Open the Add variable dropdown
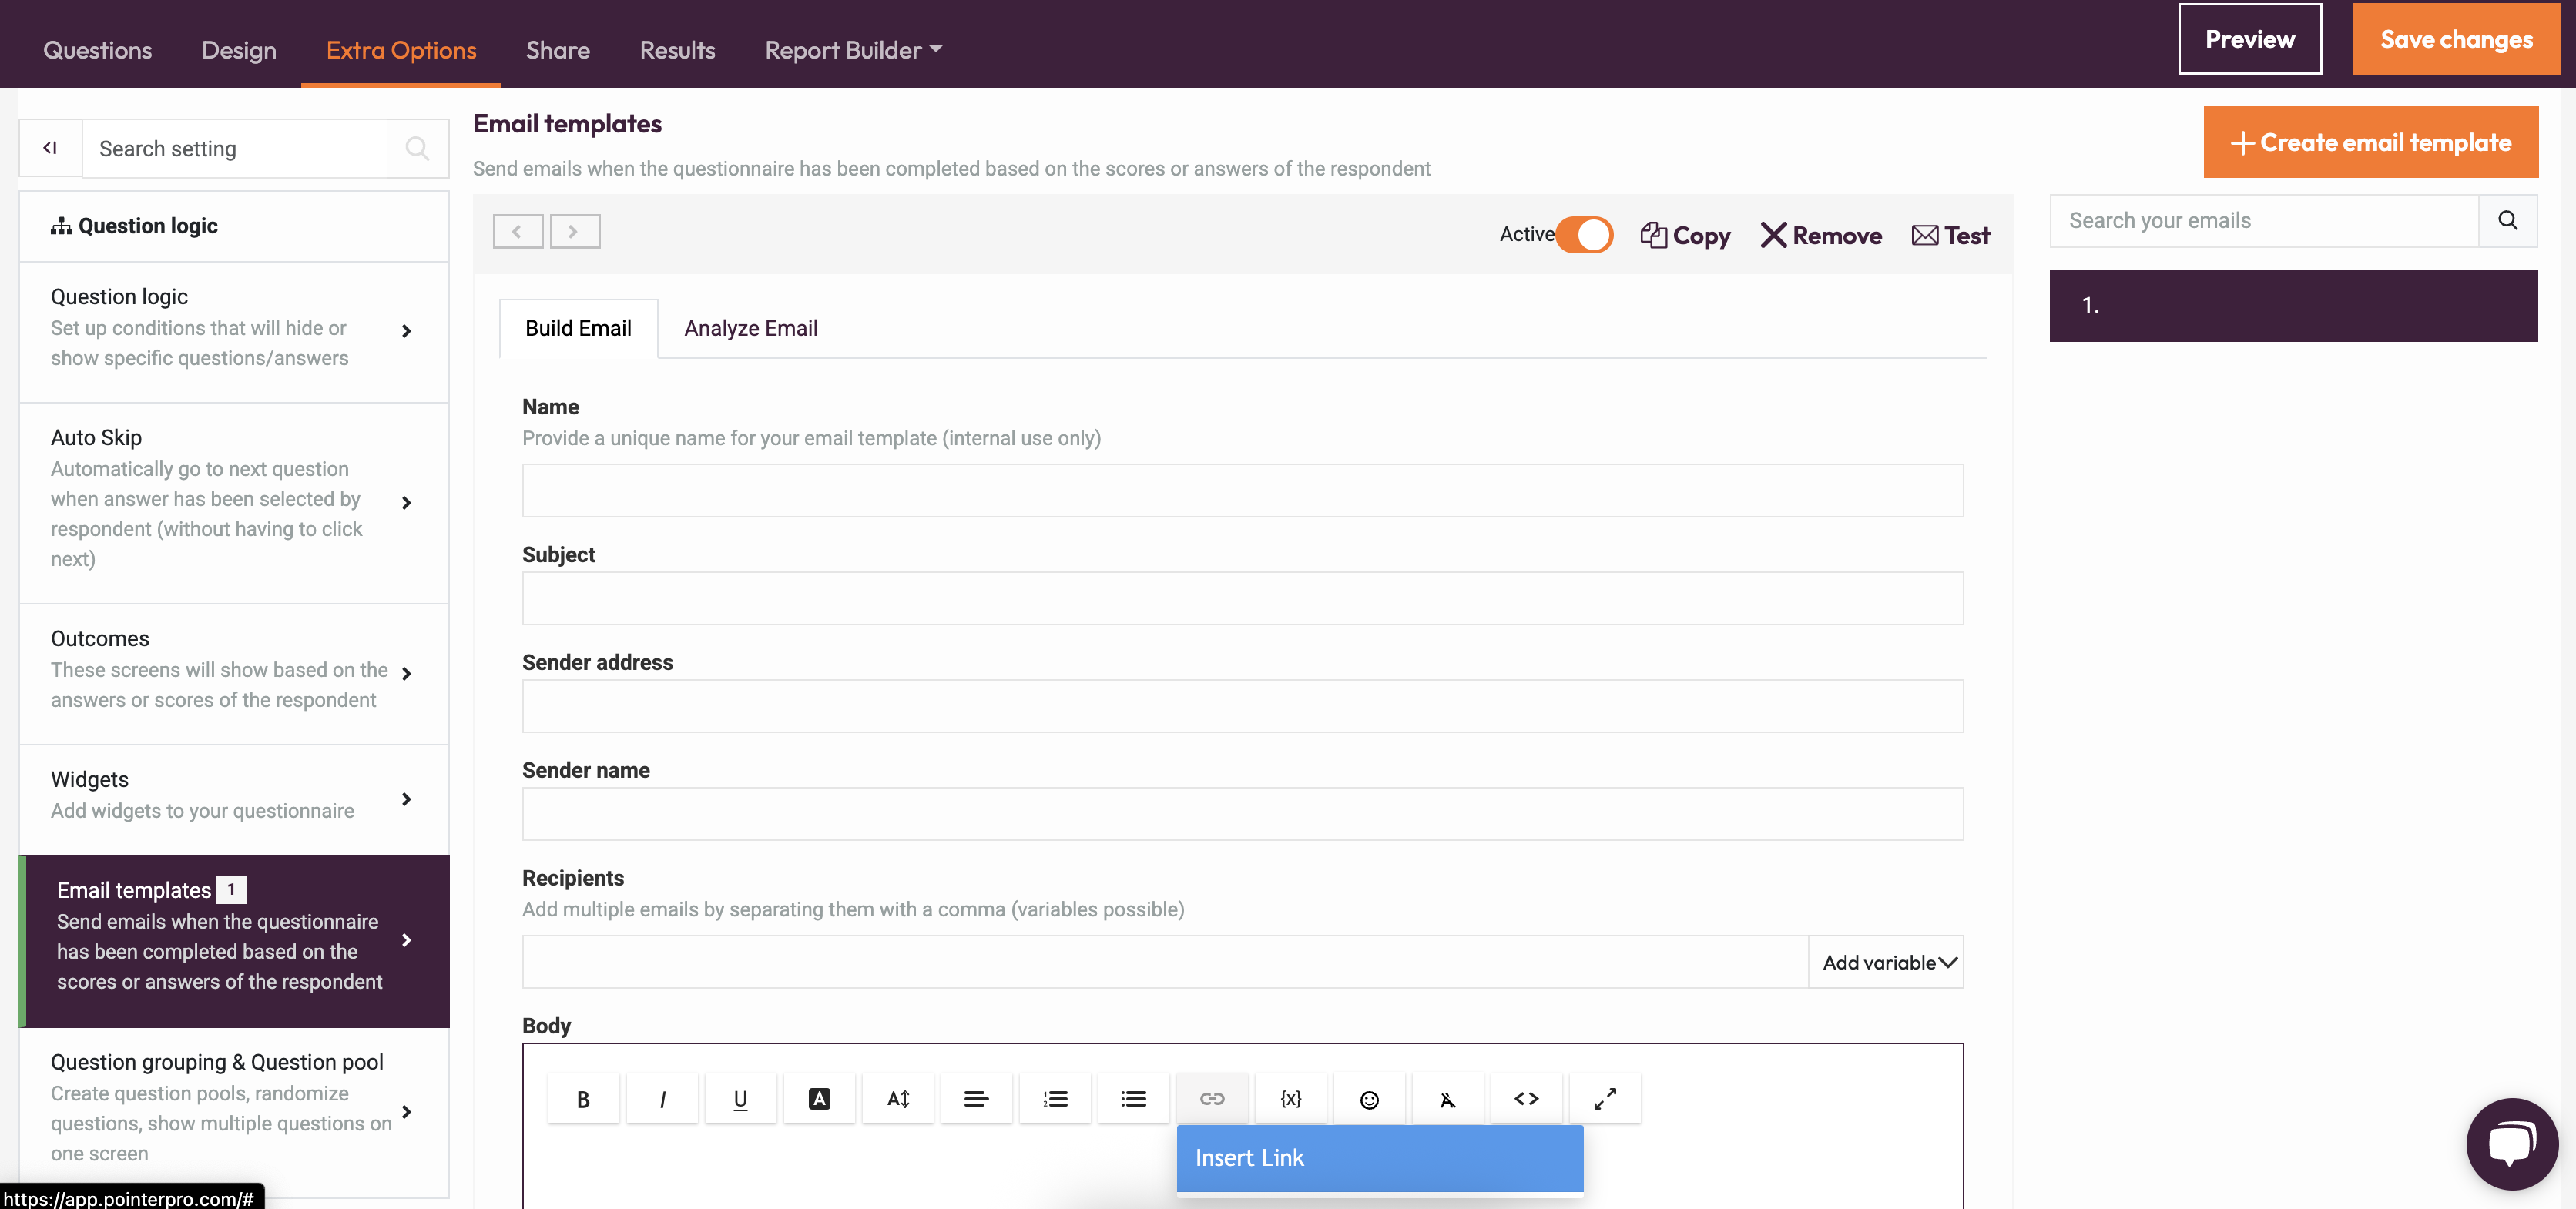The height and width of the screenshot is (1209, 2576). (1887, 962)
